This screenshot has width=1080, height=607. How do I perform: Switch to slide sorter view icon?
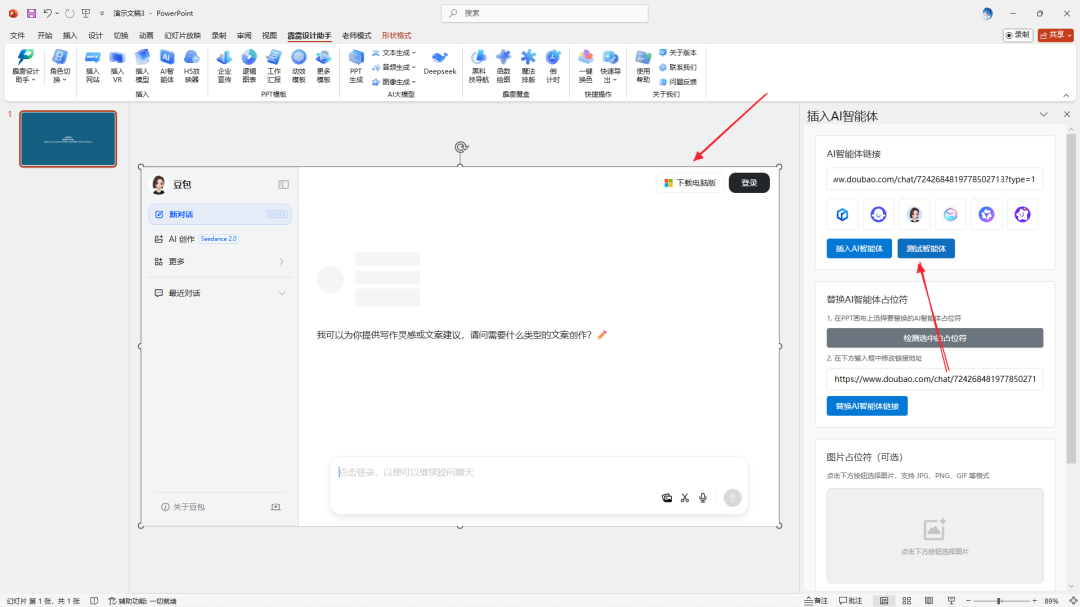coord(906,601)
